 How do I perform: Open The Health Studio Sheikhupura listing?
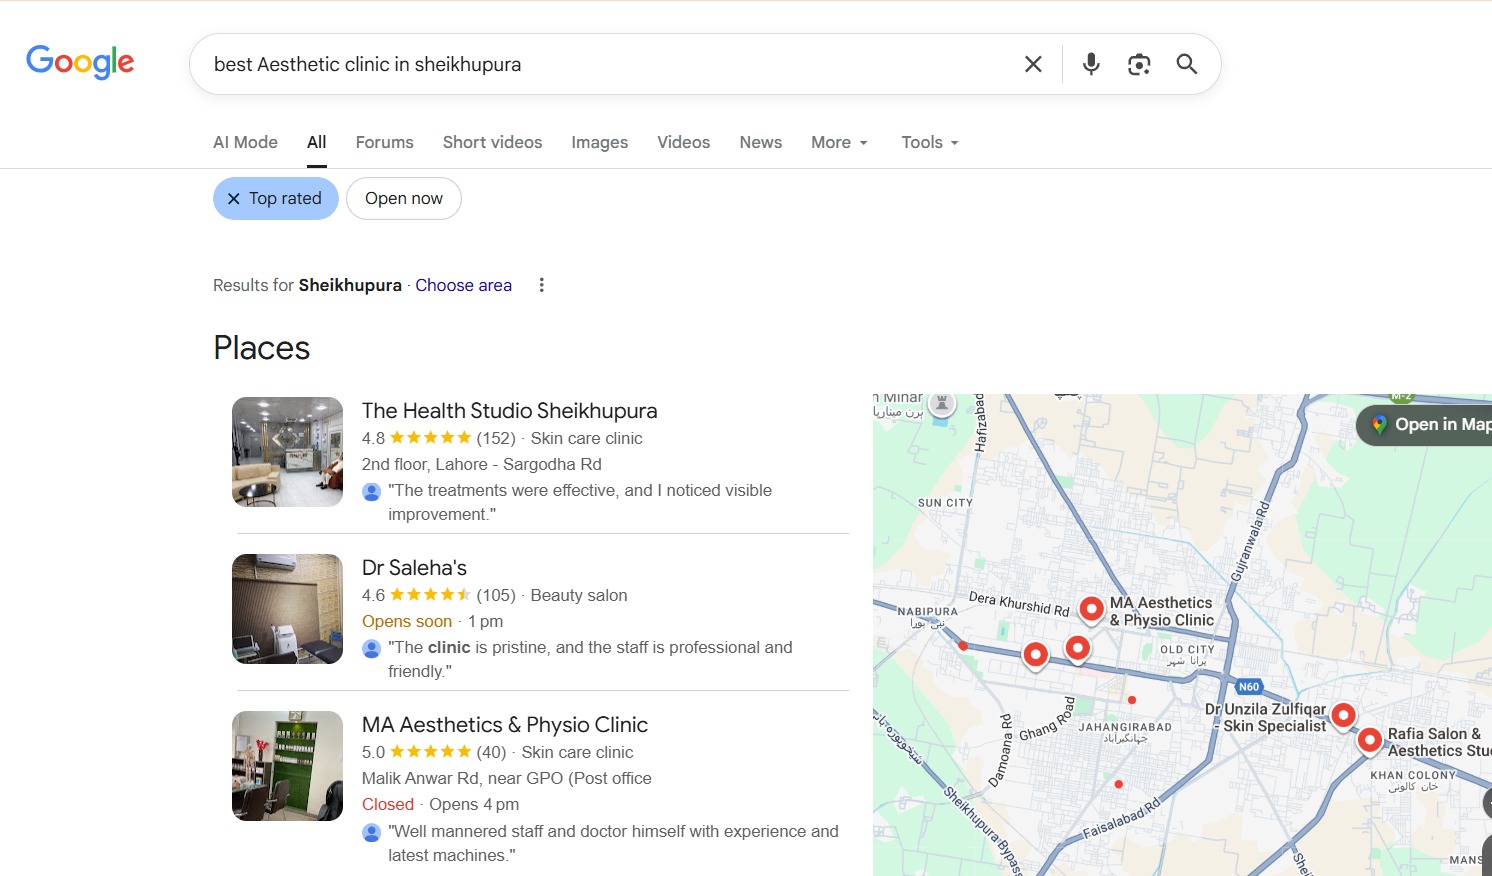(509, 411)
